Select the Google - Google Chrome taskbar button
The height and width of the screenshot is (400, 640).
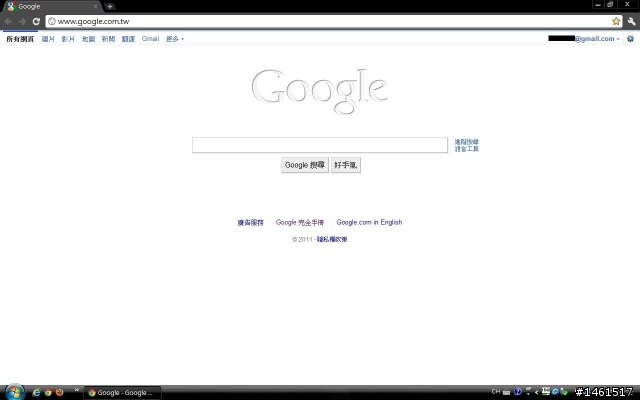122,393
